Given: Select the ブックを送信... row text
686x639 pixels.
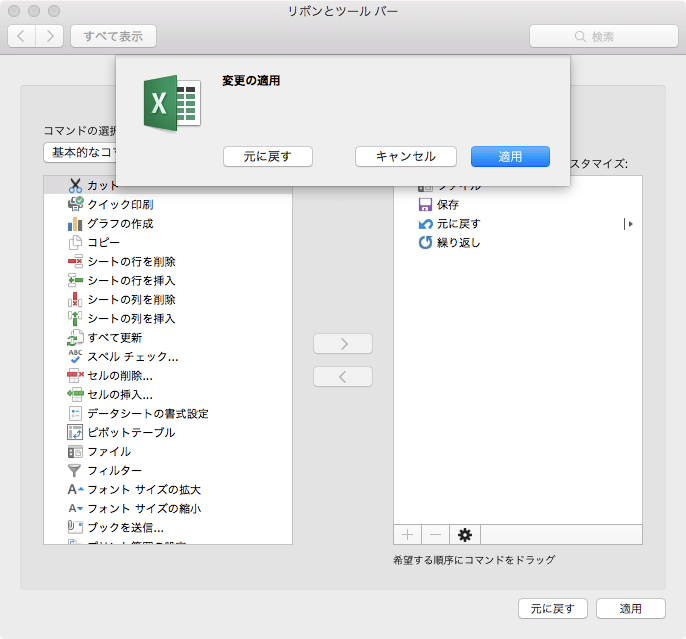Looking at the screenshot, I should (x=126, y=527).
